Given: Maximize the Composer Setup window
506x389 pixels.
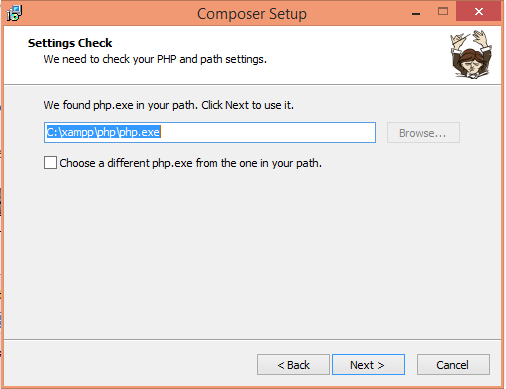Looking at the screenshot, I should [x=443, y=12].
